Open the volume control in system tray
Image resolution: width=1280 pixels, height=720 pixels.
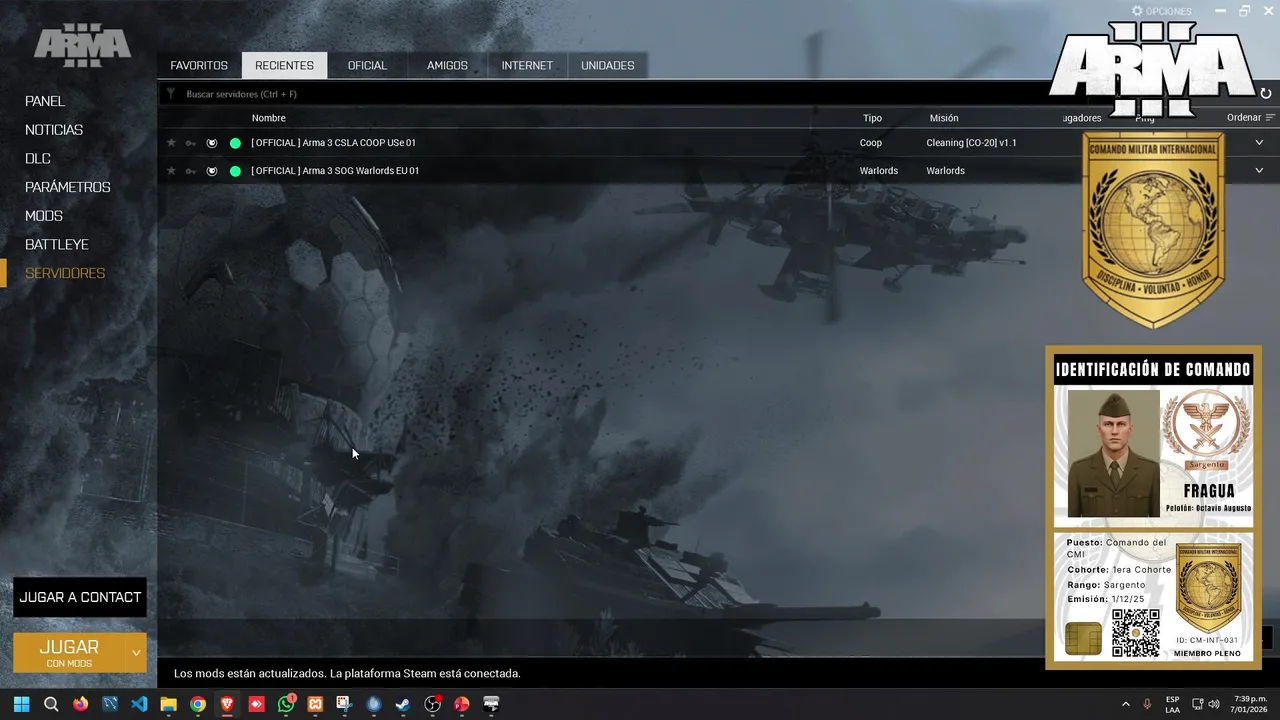coord(1214,704)
